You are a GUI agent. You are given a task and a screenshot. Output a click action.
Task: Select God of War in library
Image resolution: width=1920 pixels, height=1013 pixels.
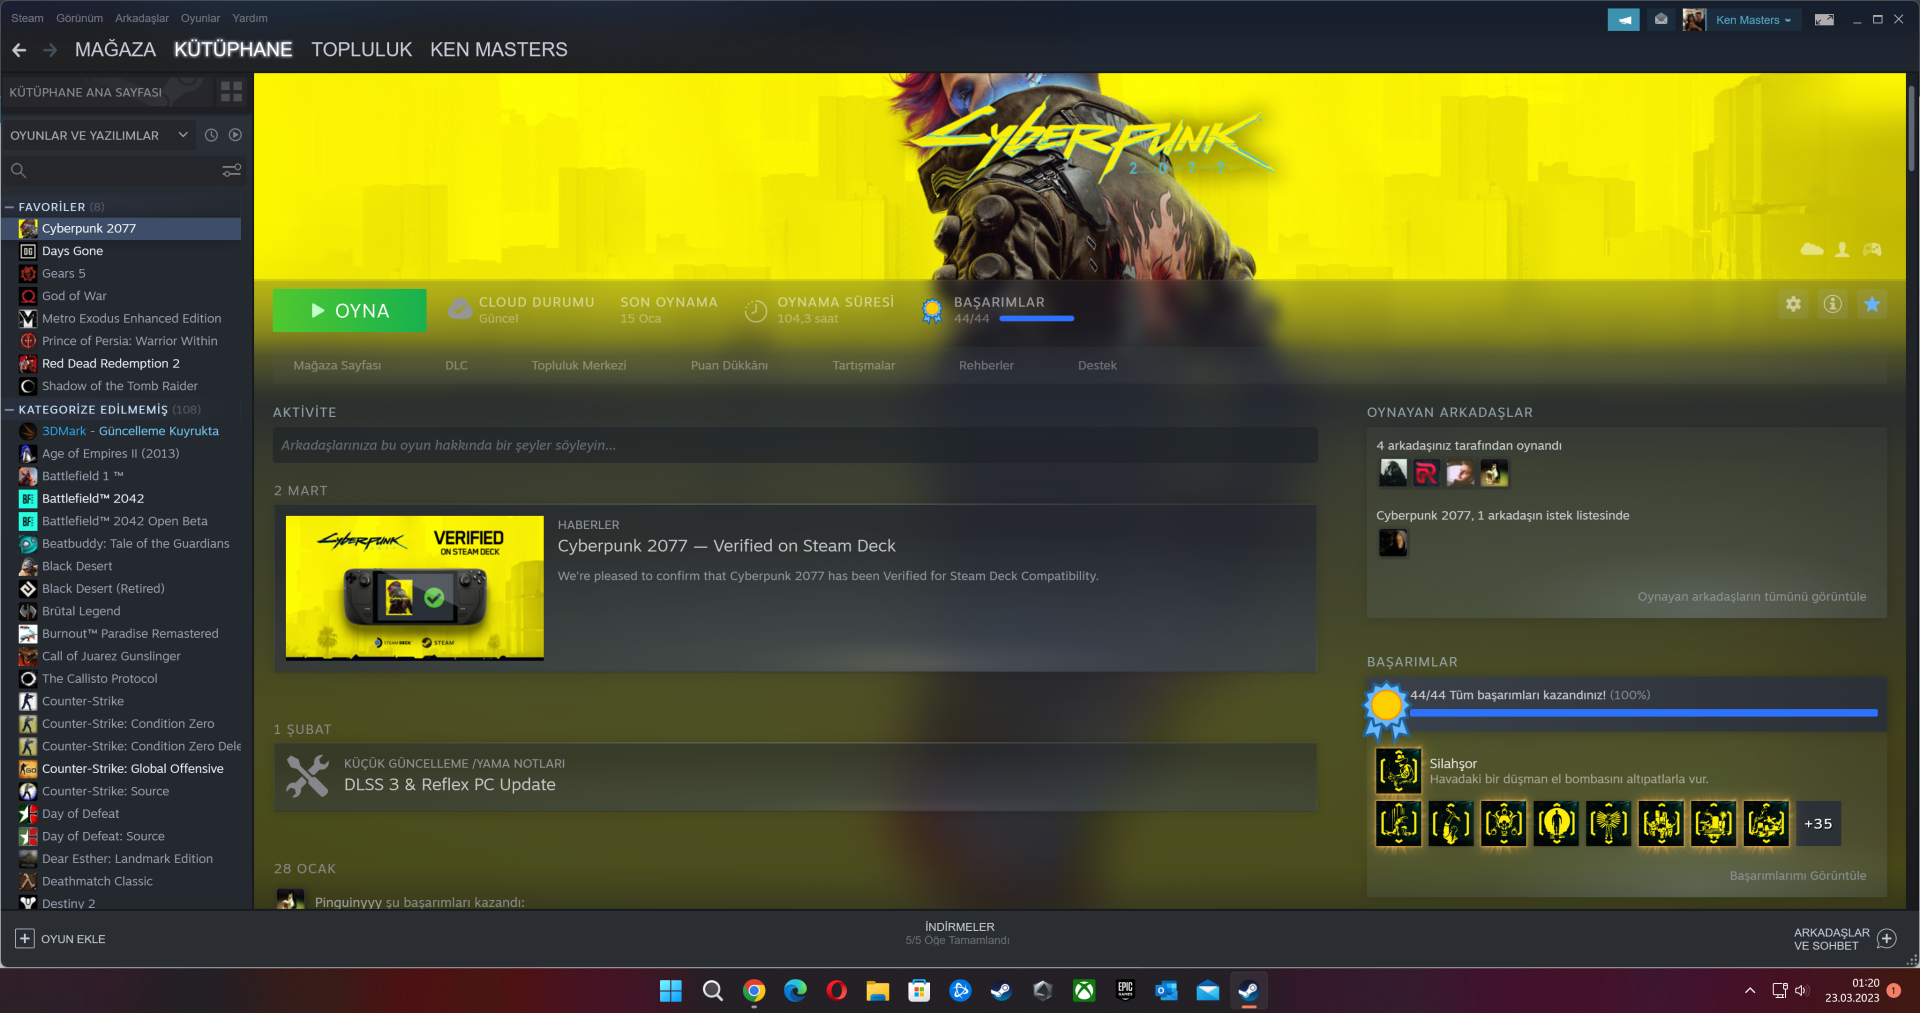click(121, 296)
